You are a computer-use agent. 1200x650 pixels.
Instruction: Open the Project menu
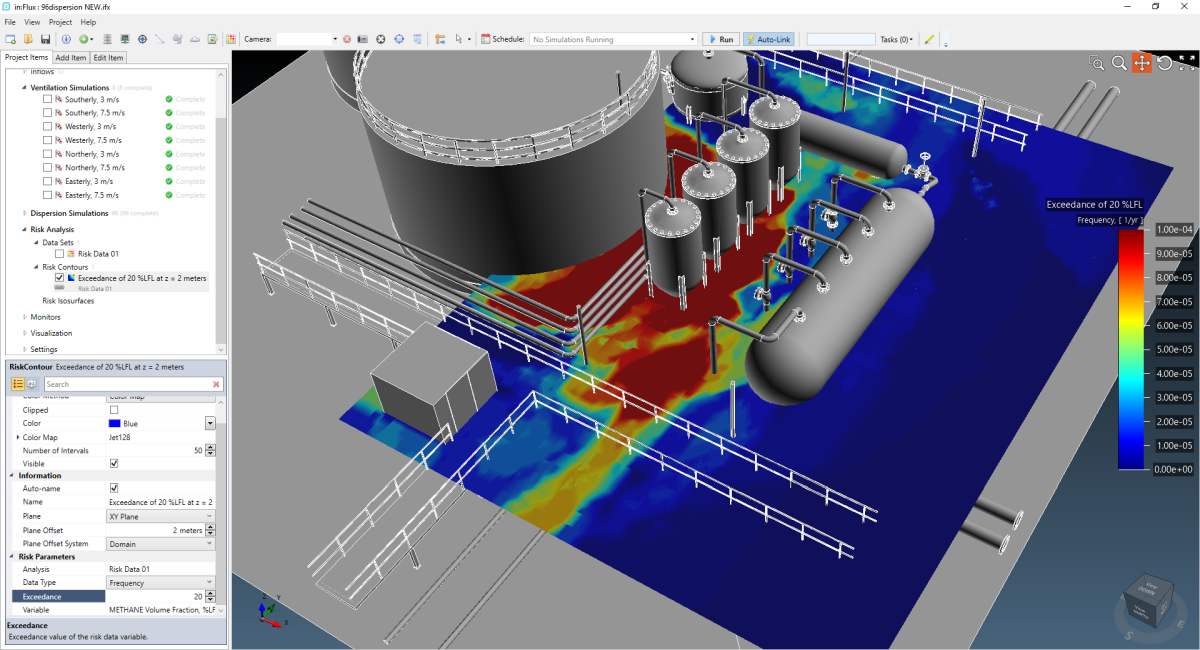59,21
